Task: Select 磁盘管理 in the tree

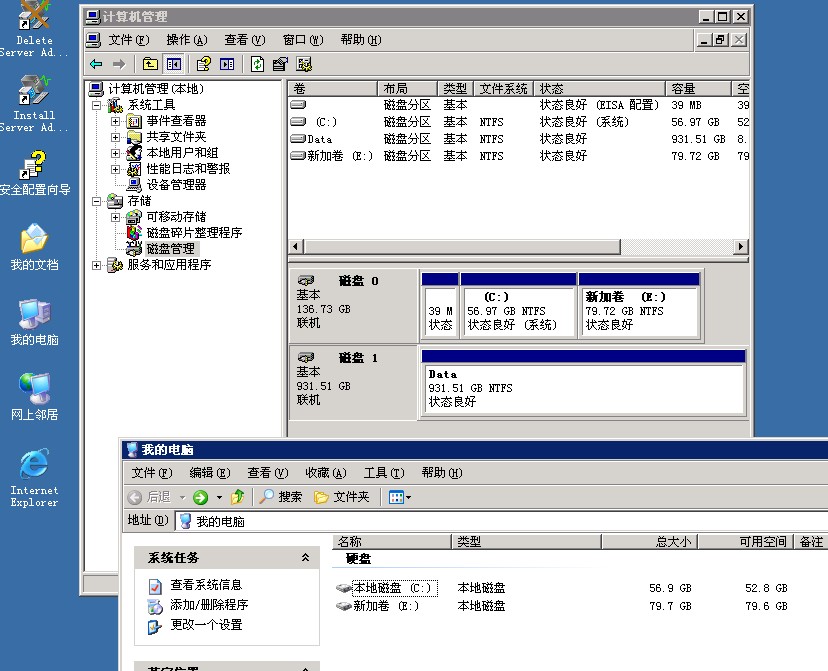Action: (171, 249)
